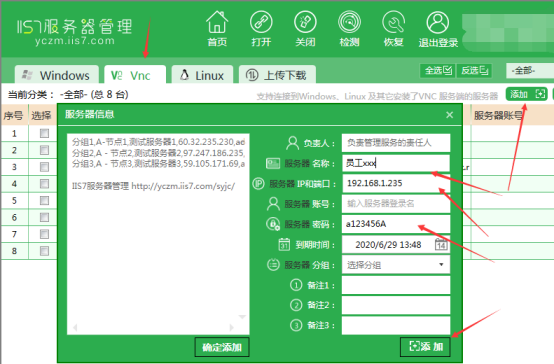Click the top-right 添加 button
This screenshot has width=554, height=364.
527,94
